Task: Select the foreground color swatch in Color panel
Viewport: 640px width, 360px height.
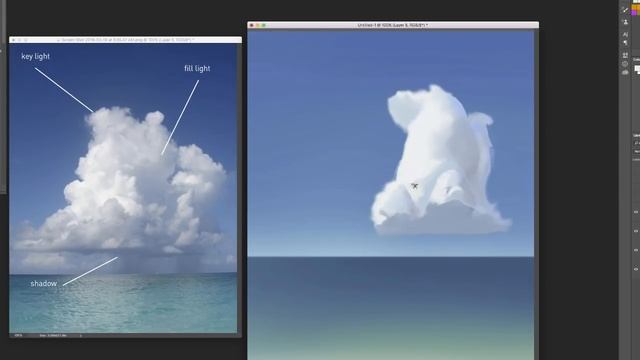Action: (x=637, y=69)
